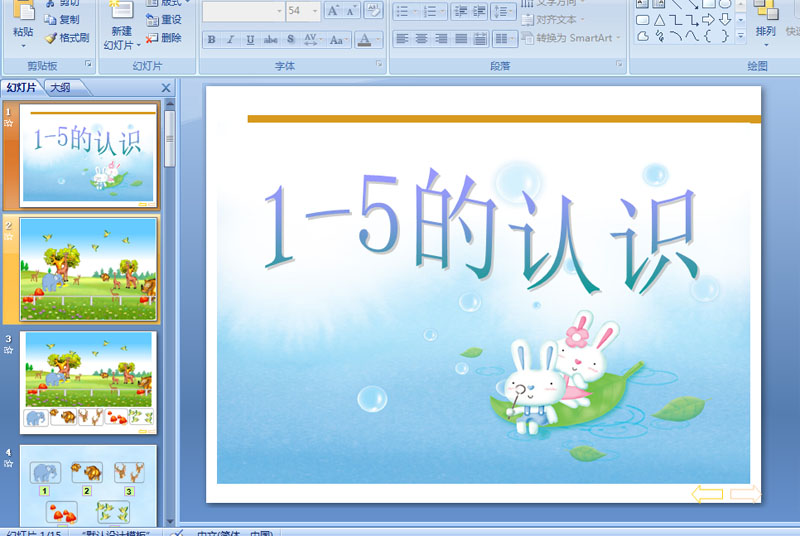Apply underline formatting

click(250, 39)
